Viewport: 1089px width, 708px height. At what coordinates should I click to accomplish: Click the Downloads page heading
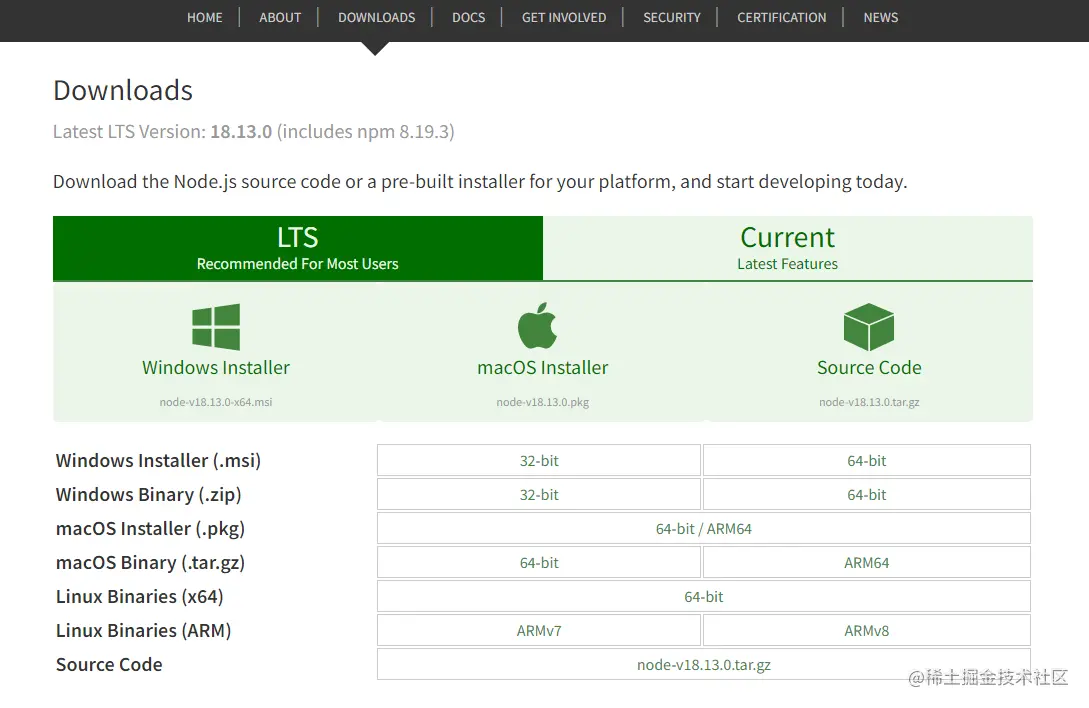click(123, 90)
